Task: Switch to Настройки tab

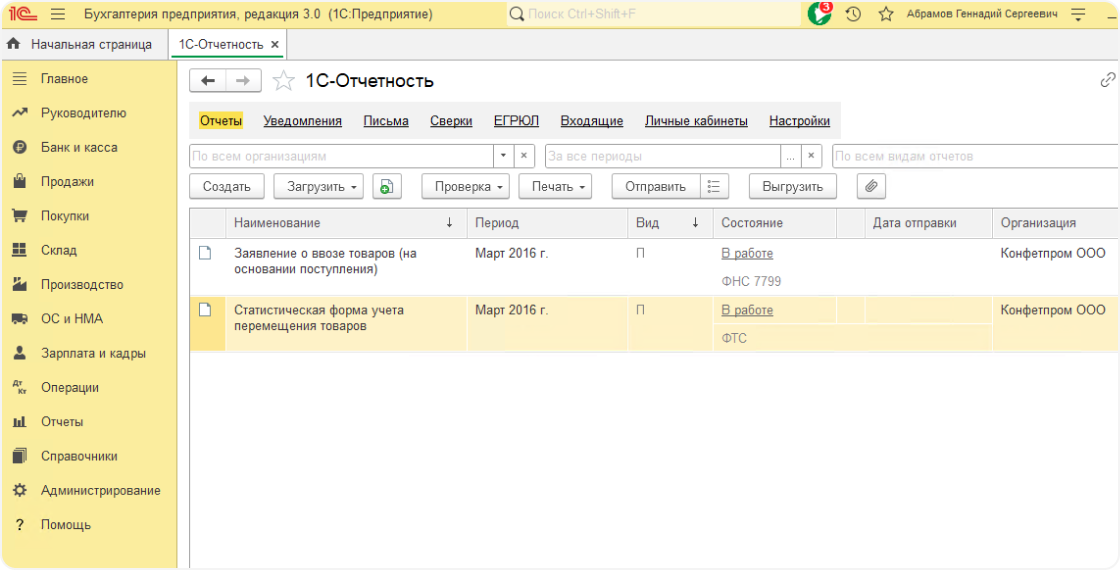Action: pyautogui.click(x=799, y=121)
